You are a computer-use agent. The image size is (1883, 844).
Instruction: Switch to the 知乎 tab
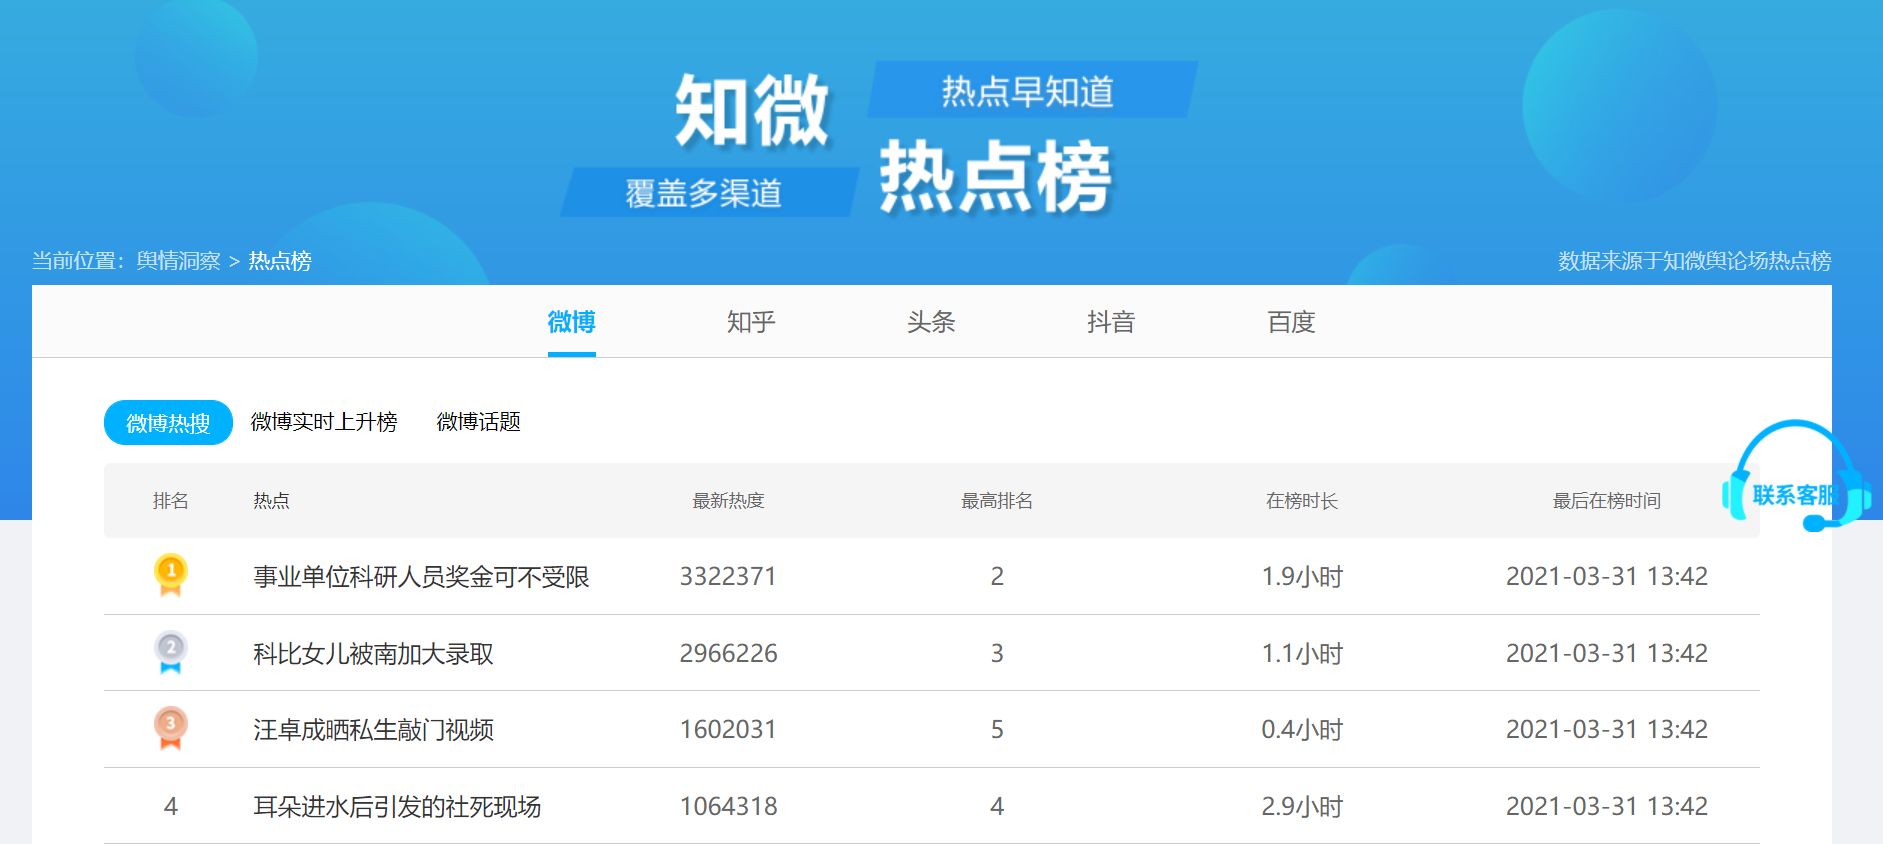click(x=751, y=322)
